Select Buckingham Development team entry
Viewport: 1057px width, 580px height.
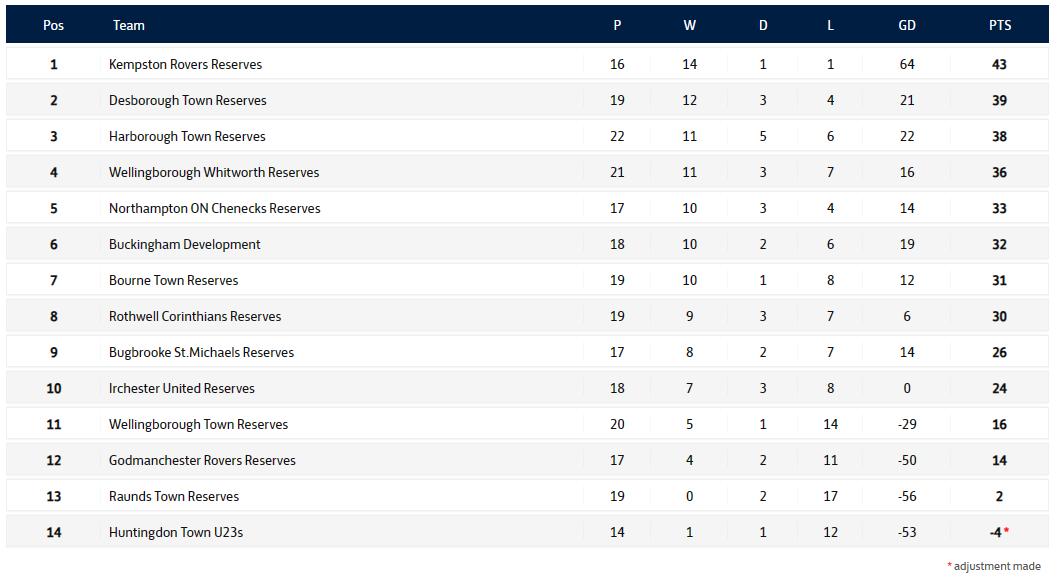pyautogui.click(x=184, y=244)
